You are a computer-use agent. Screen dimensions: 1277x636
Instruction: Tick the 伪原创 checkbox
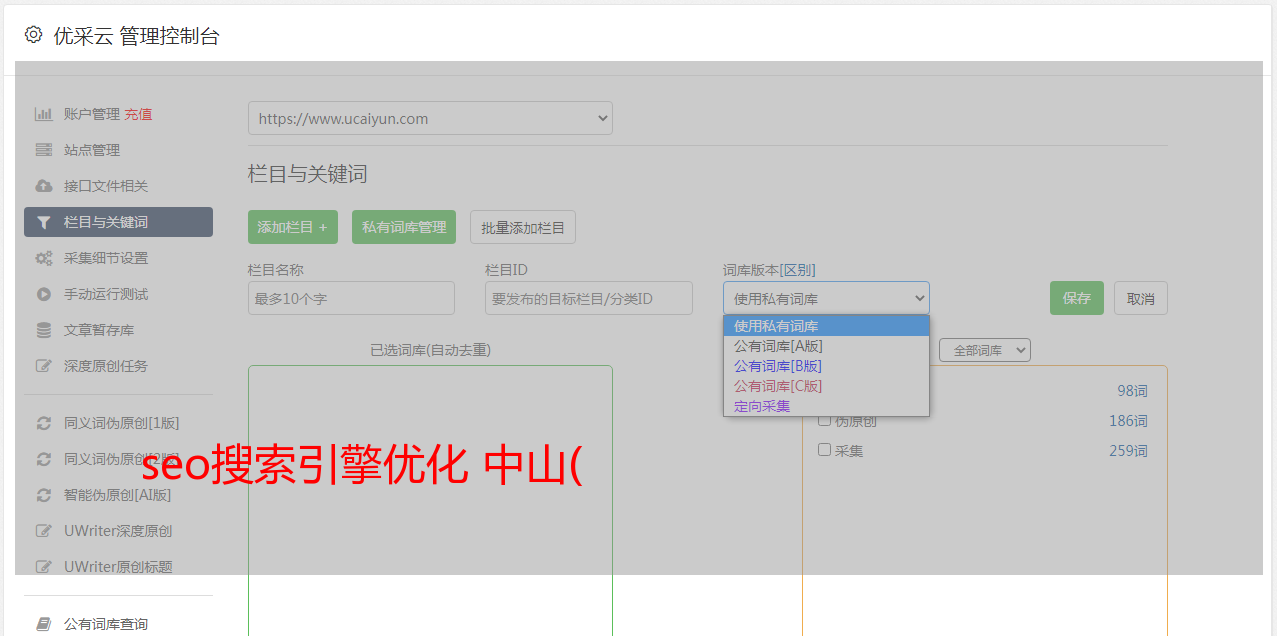pos(825,420)
